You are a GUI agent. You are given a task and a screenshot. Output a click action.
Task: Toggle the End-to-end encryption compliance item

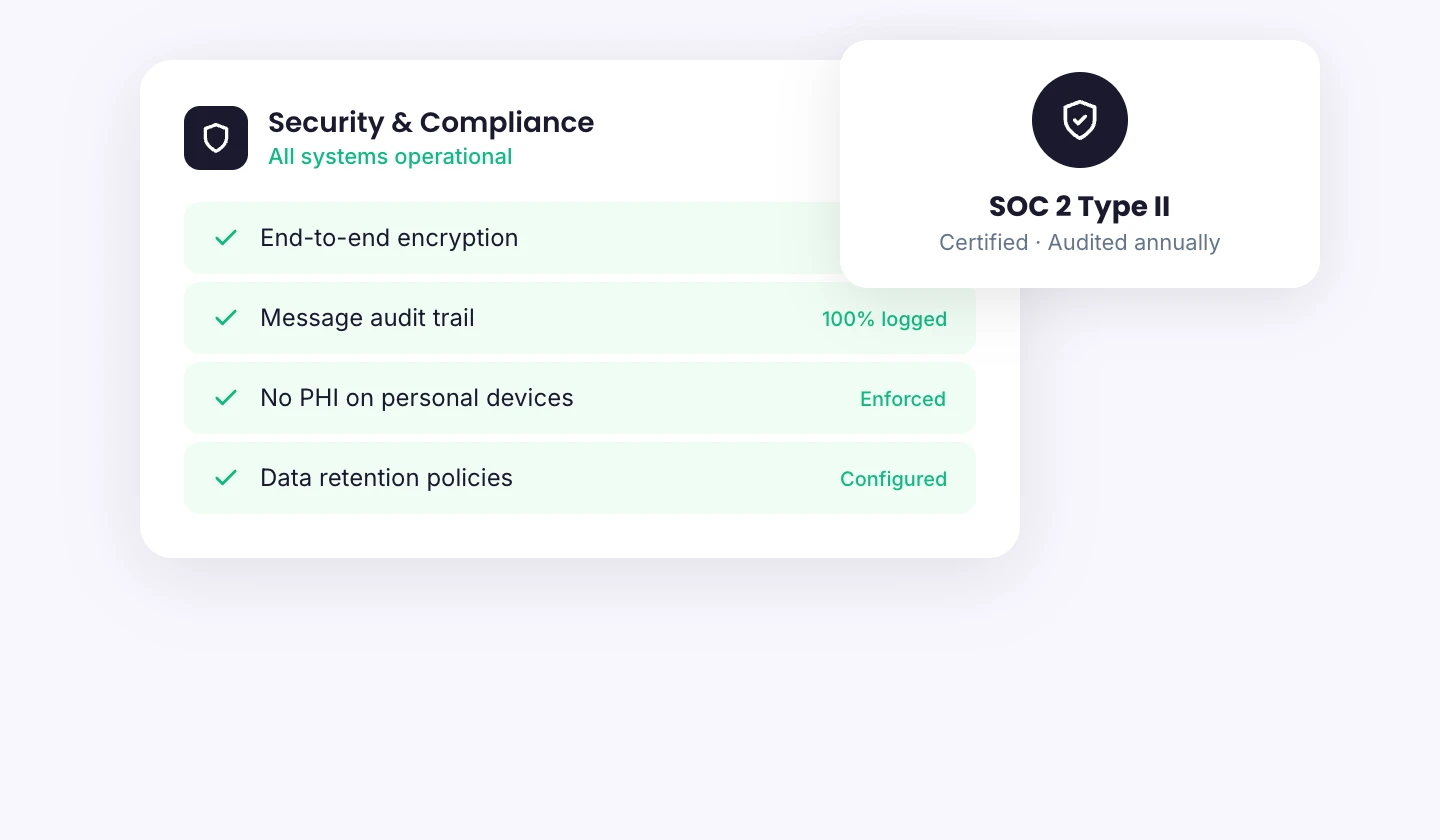click(580, 238)
